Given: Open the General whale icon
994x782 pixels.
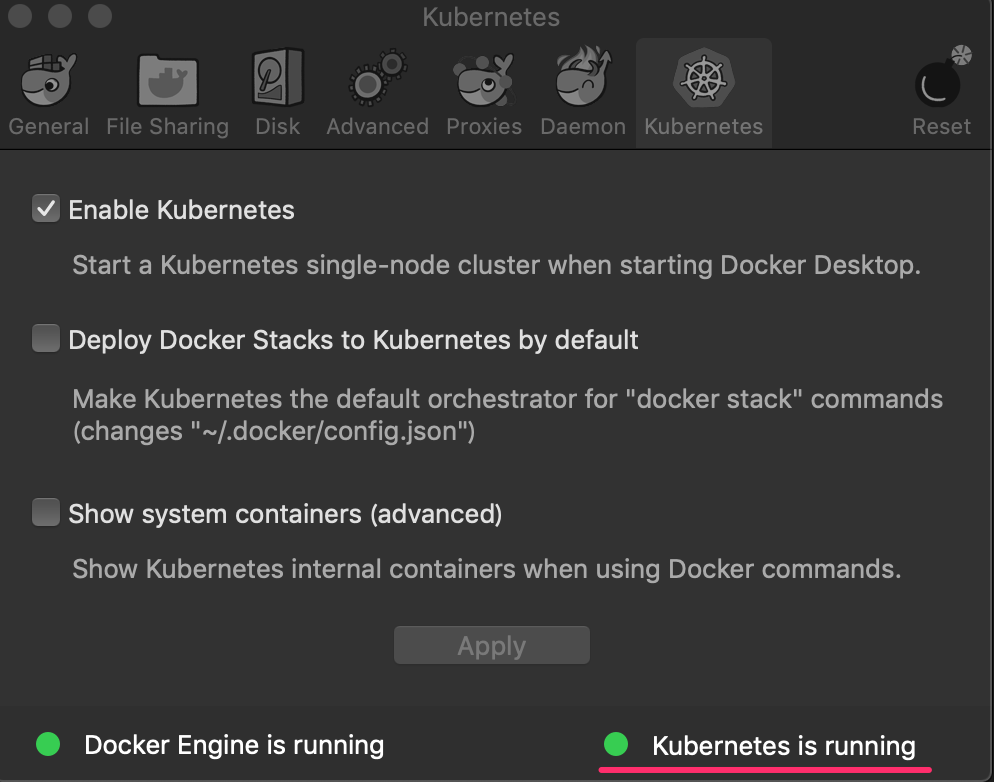Looking at the screenshot, I should pos(49,82).
